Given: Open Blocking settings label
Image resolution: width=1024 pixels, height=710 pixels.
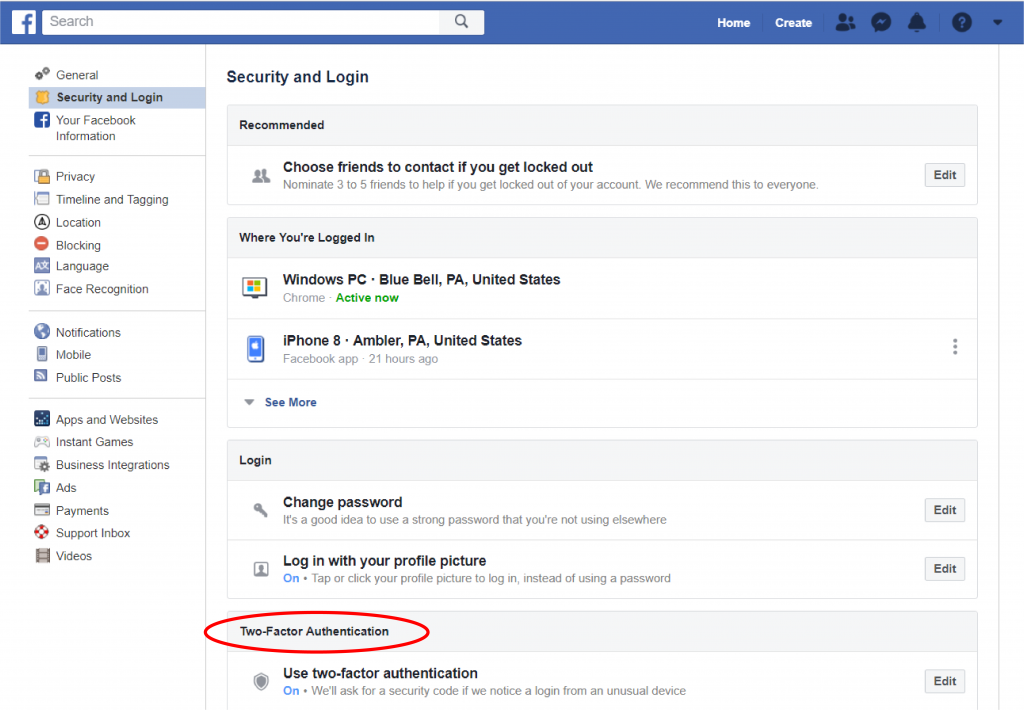Looking at the screenshot, I should 78,246.
